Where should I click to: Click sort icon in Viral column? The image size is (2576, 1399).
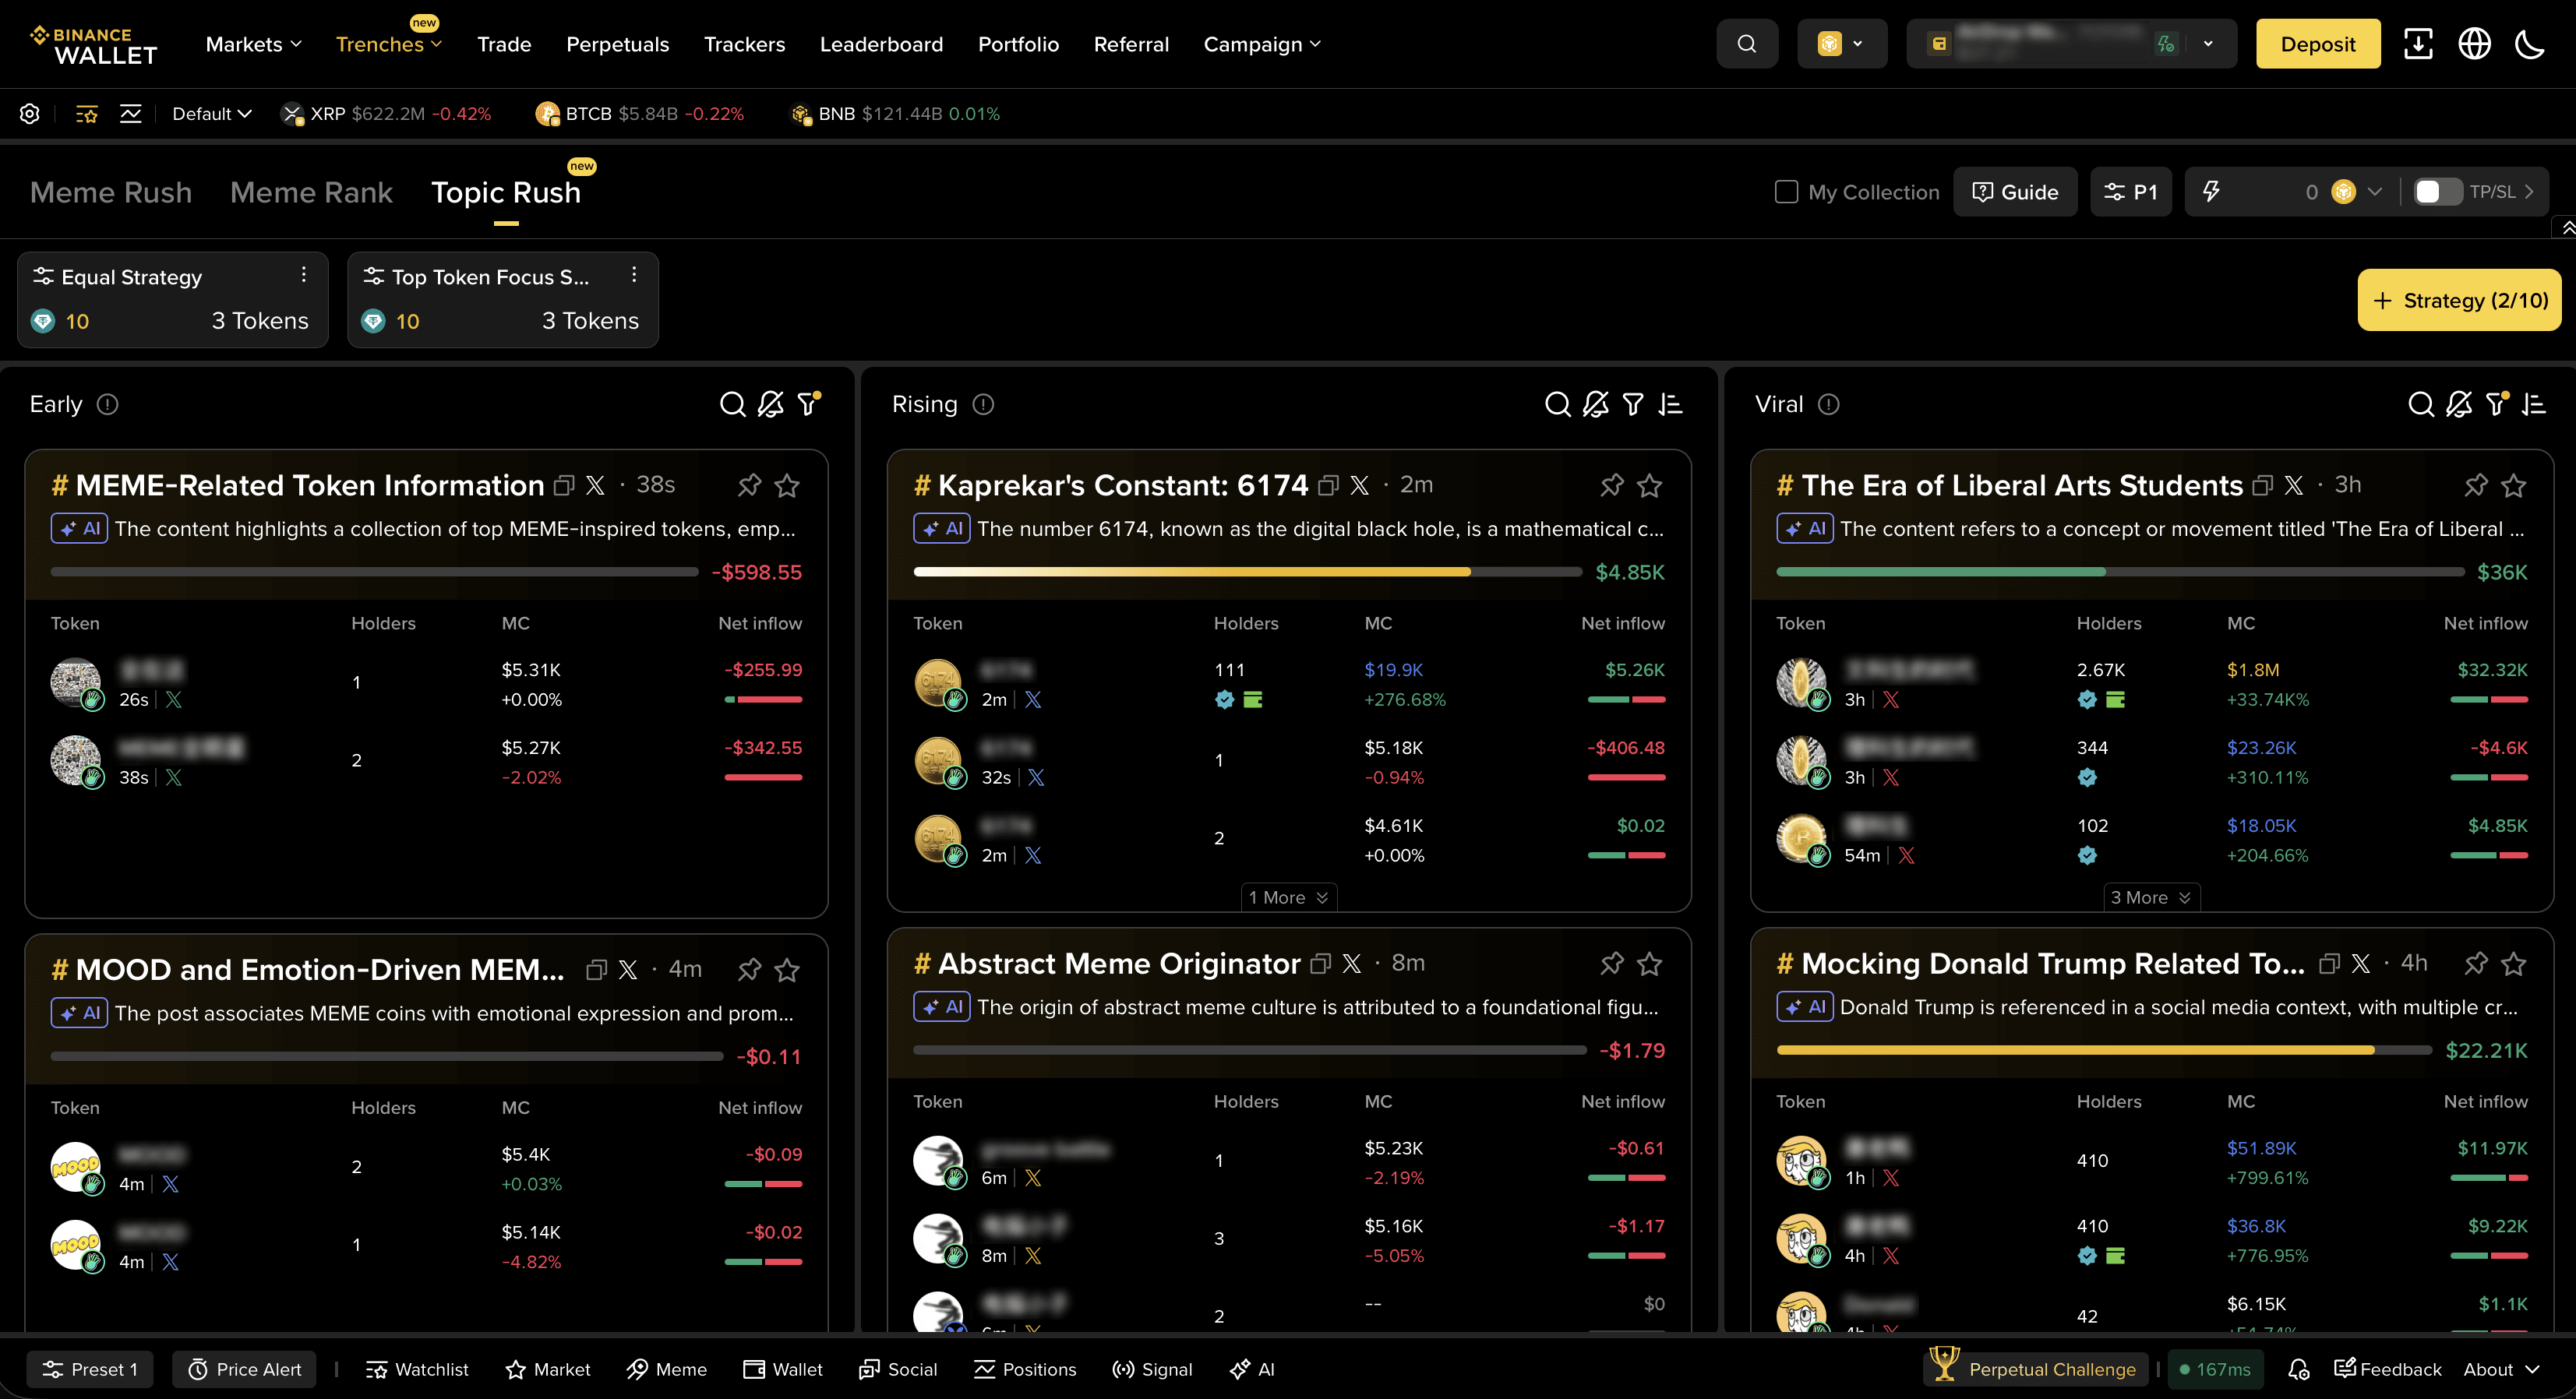pyautogui.click(x=2534, y=404)
